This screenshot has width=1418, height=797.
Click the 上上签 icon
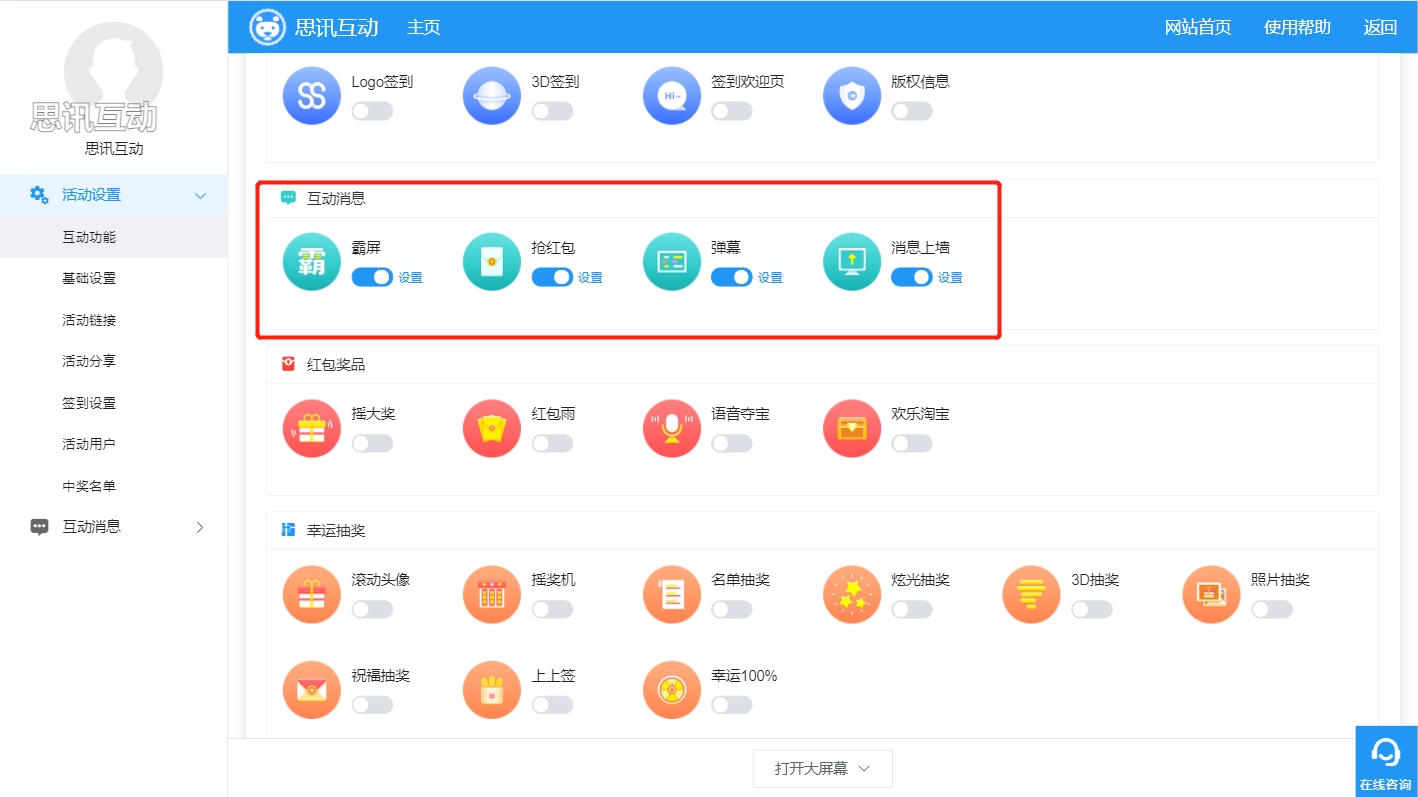point(492,690)
